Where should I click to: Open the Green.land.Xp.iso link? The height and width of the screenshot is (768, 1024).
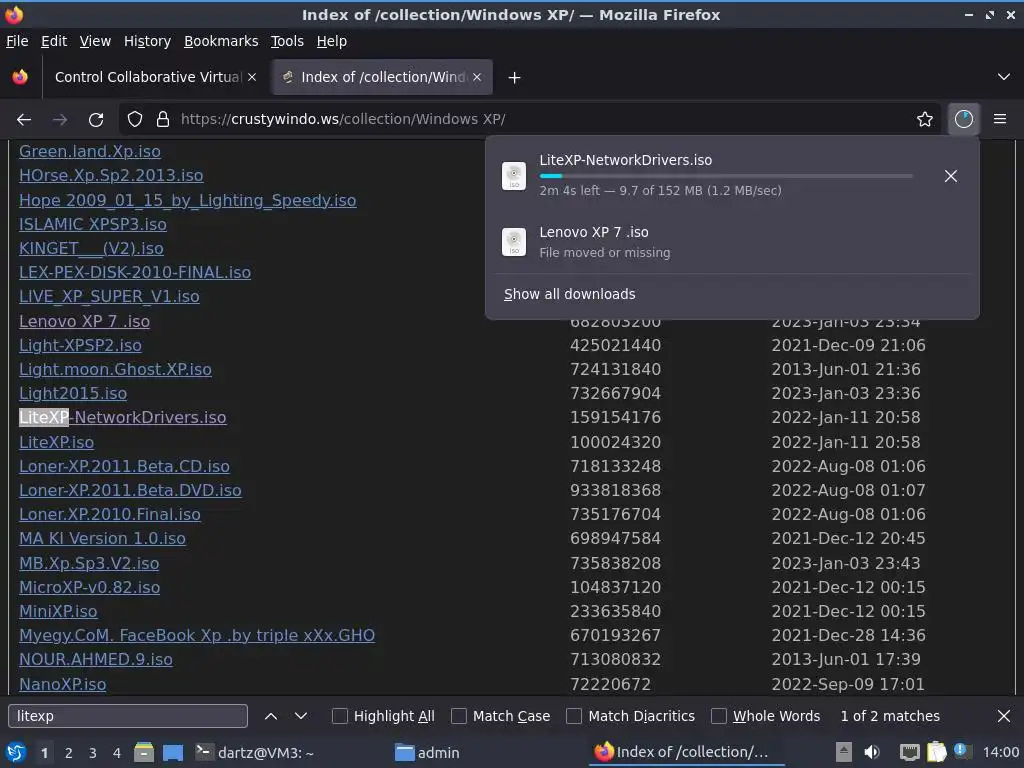(90, 152)
